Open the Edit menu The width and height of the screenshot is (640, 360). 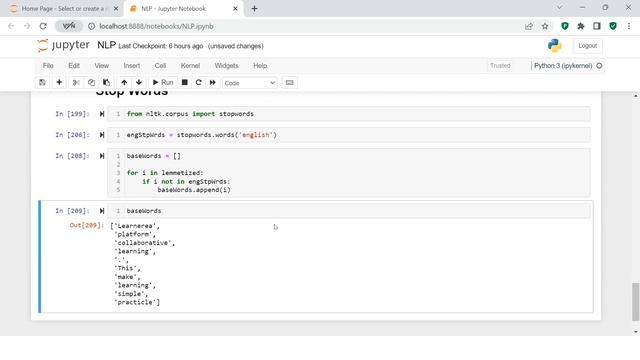pyautogui.click(x=74, y=66)
